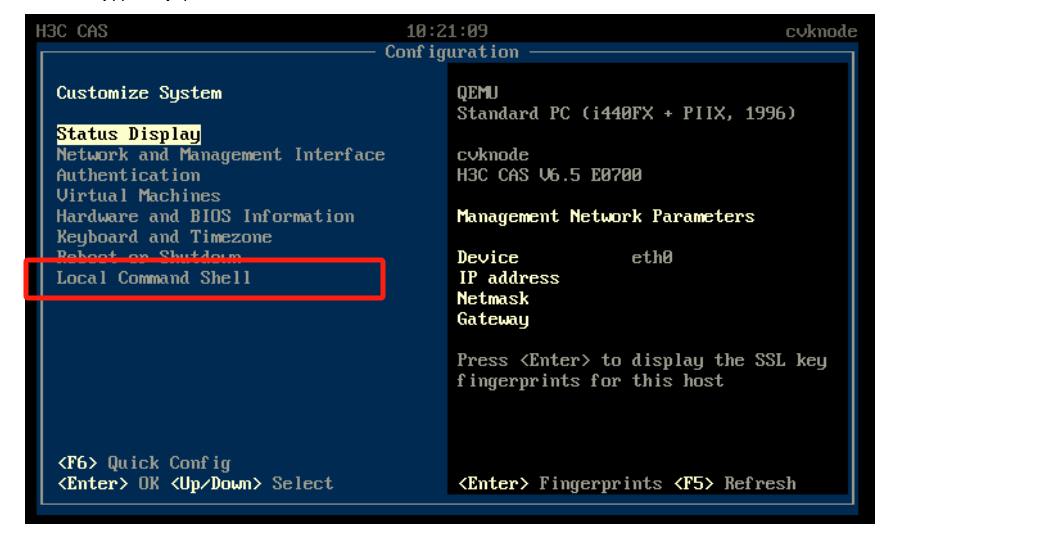Click the F6 Quick Config shortcut
Viewport: 1038px width, 541px height.
(x=143, y=463)
